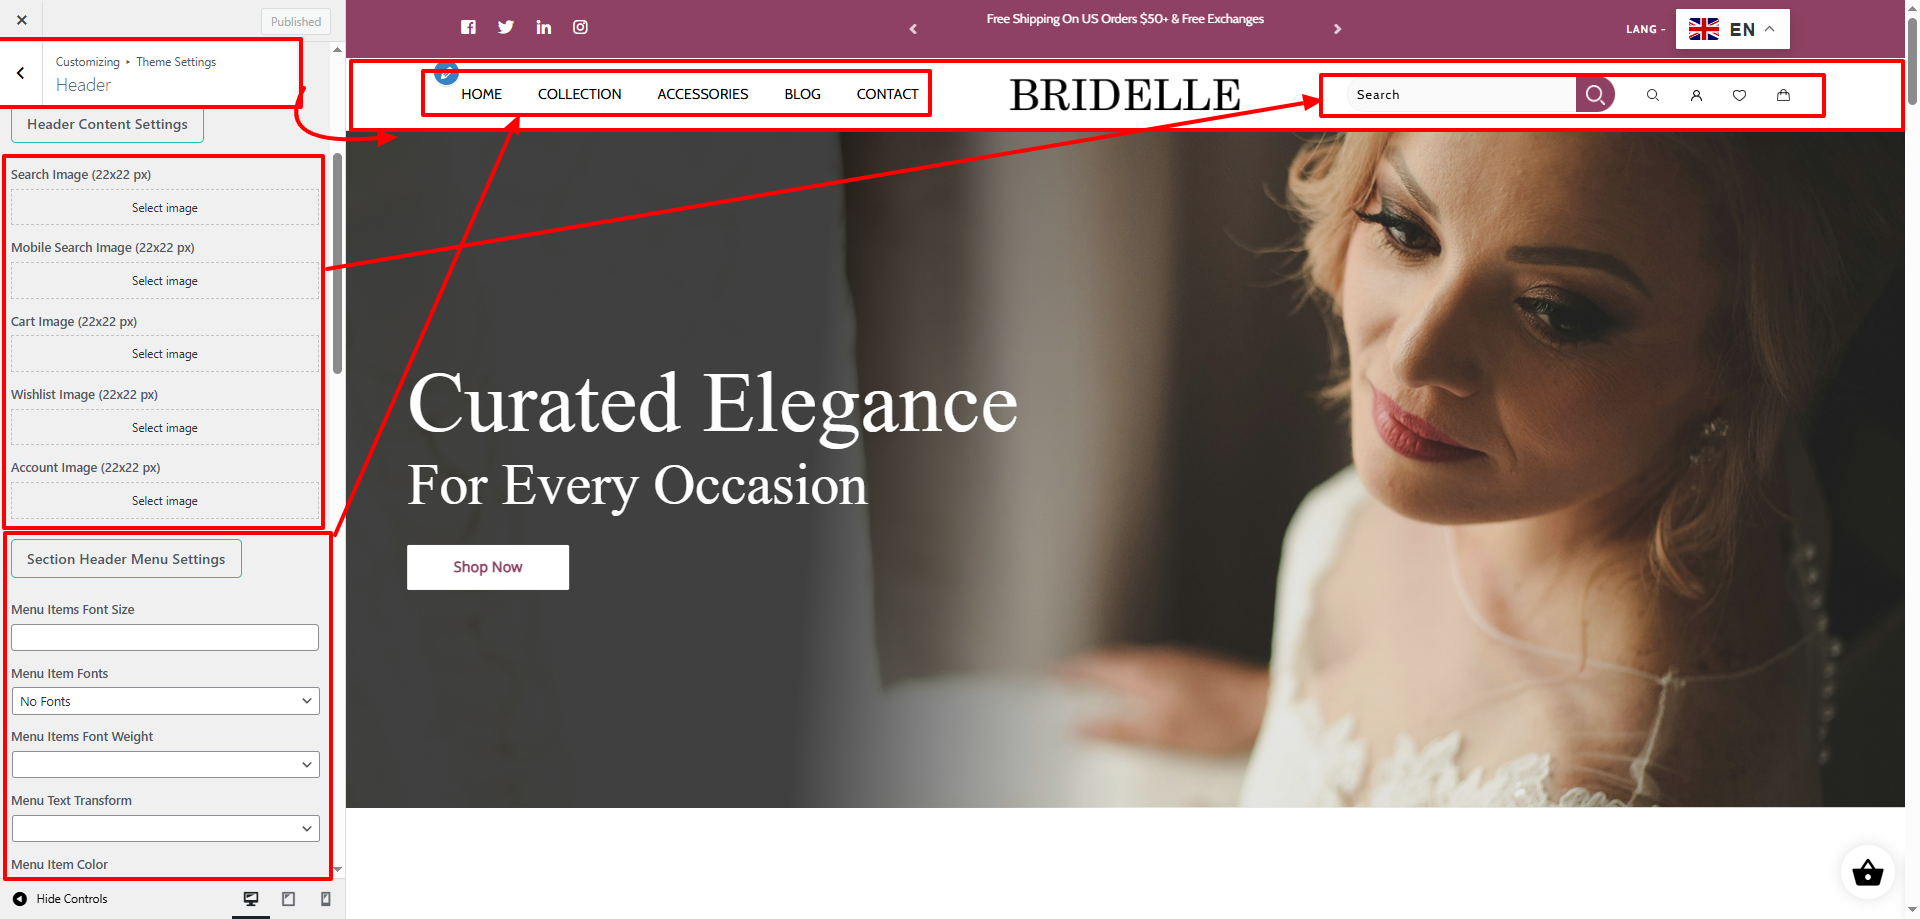Open the Facebook social icon
This screenshot has width=1920, height=919.
pos(468,27)
